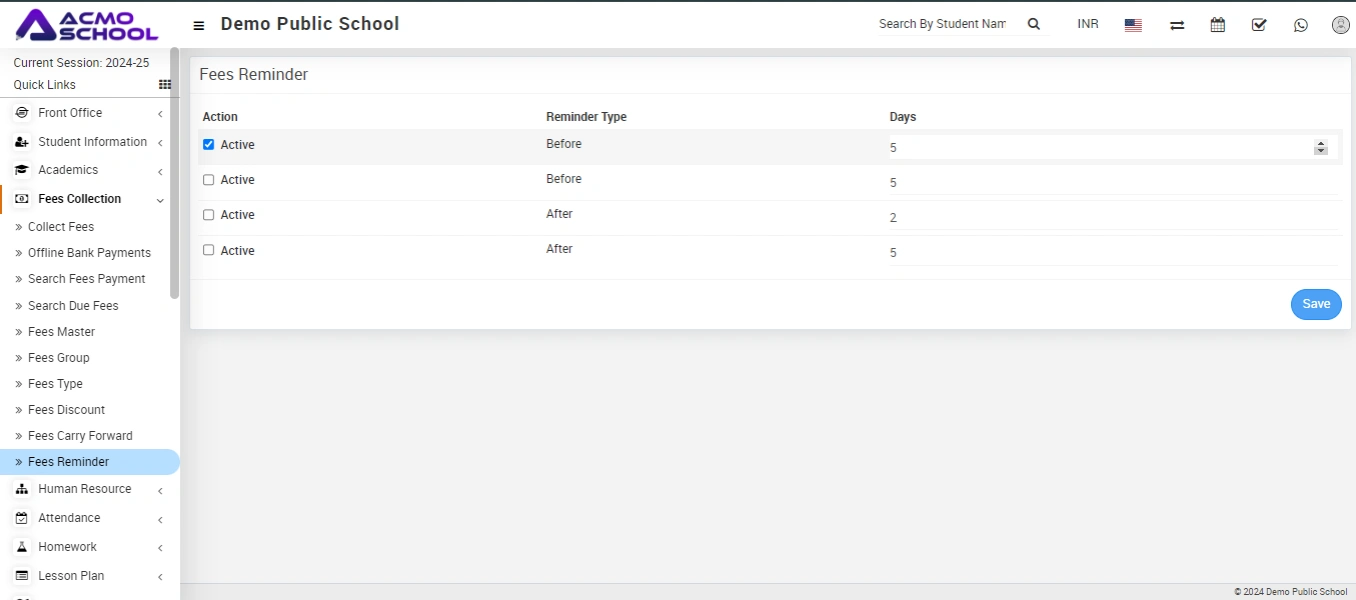The height and width of the screenshot is (600, 1356).
Task: Enable the last Active checkbox for After 5 days
Action: (x=209, y=250)
